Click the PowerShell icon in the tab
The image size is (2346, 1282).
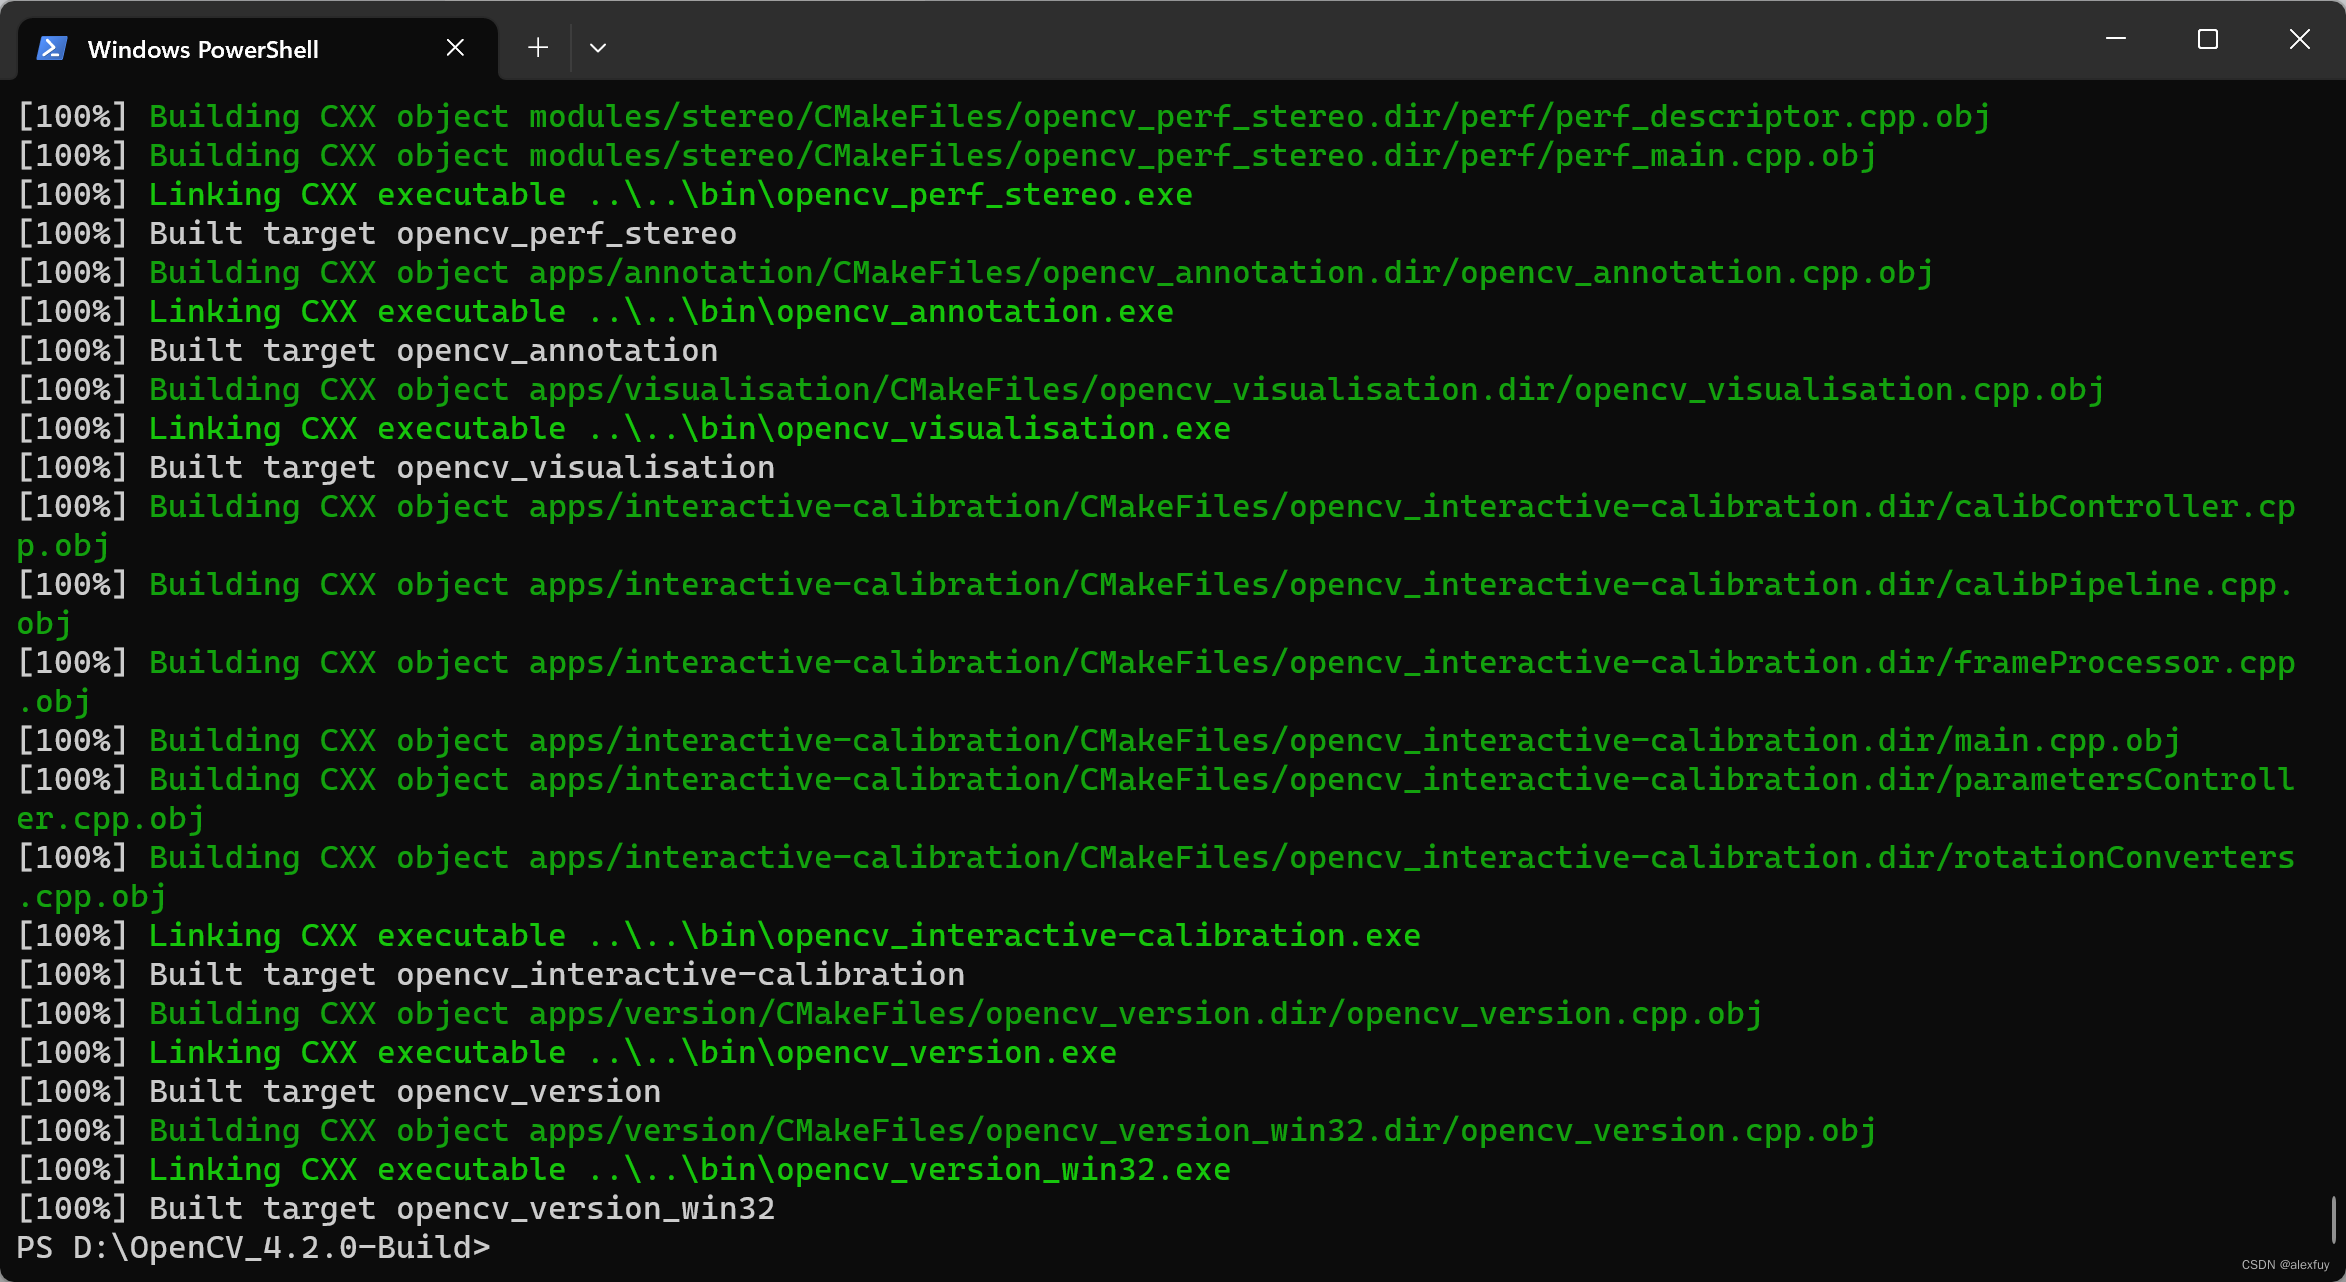(x=52, y=48)
